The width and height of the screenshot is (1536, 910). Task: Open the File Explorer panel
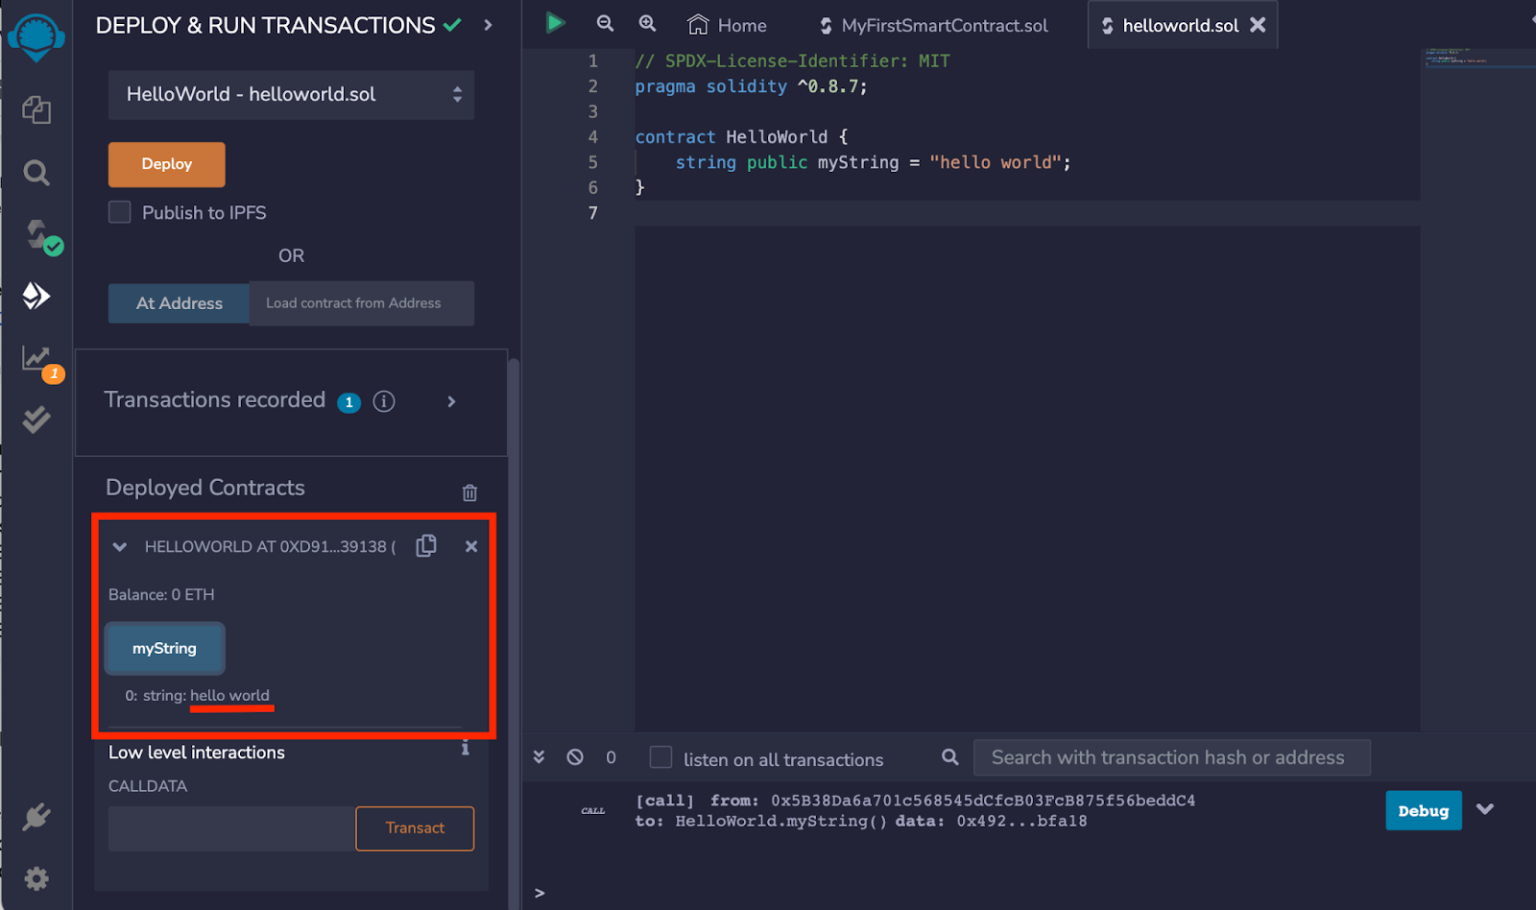coord(37,110)
